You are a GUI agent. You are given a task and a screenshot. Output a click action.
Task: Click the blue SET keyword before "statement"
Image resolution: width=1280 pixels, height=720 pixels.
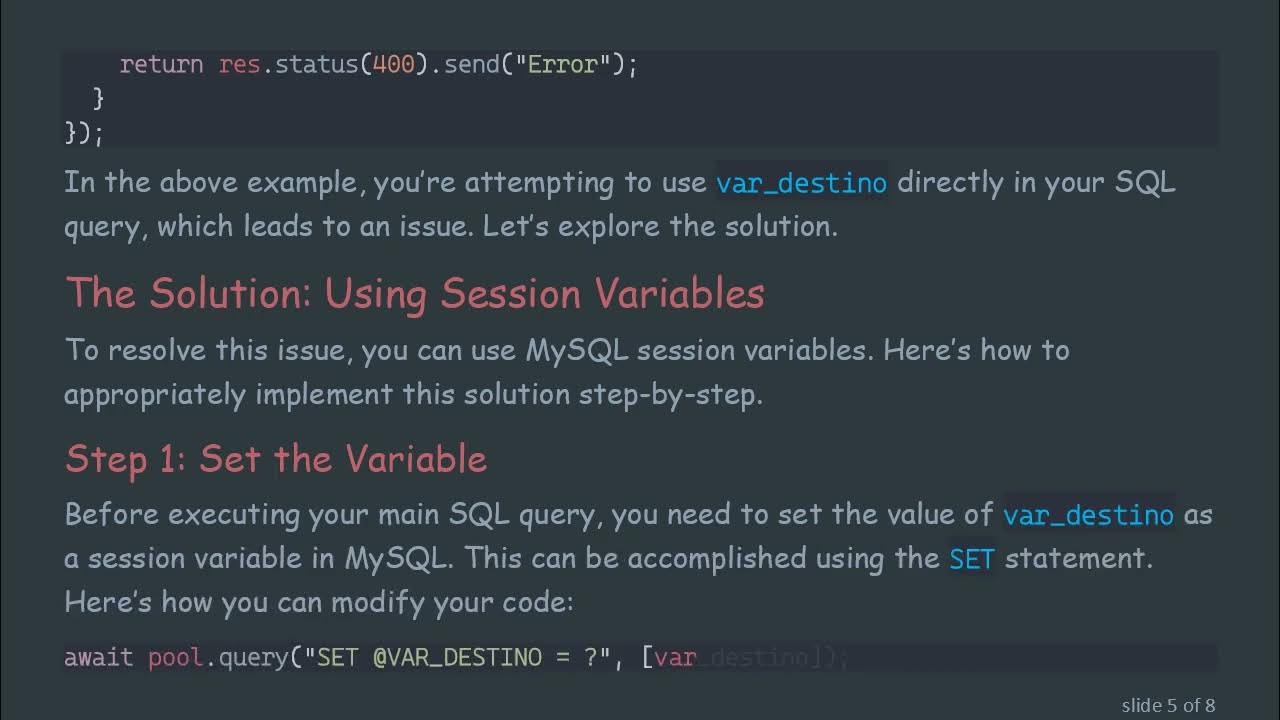pyautogui.click(x=971, y=558)
